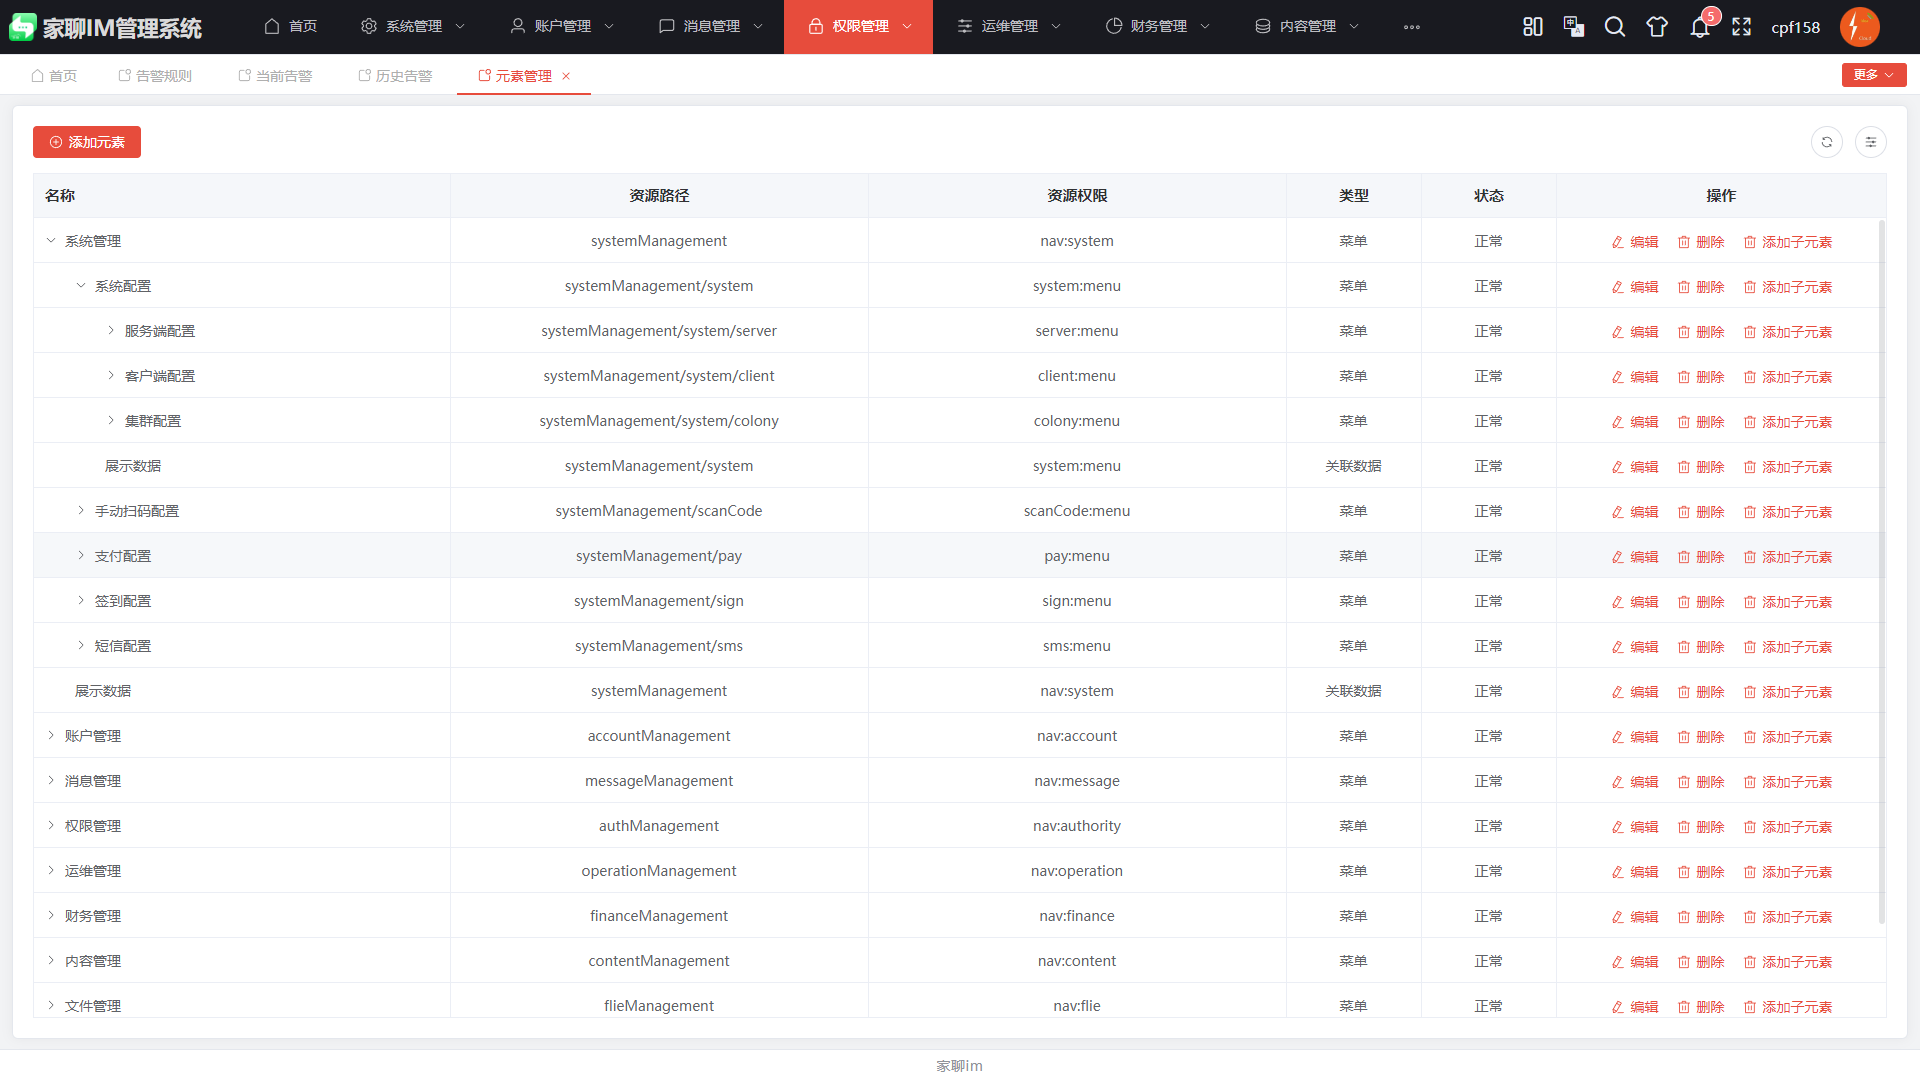The width and height of the screenshot is (1920, 1080).
Task: Click the language translate icon
Action: click(1574, 27)
